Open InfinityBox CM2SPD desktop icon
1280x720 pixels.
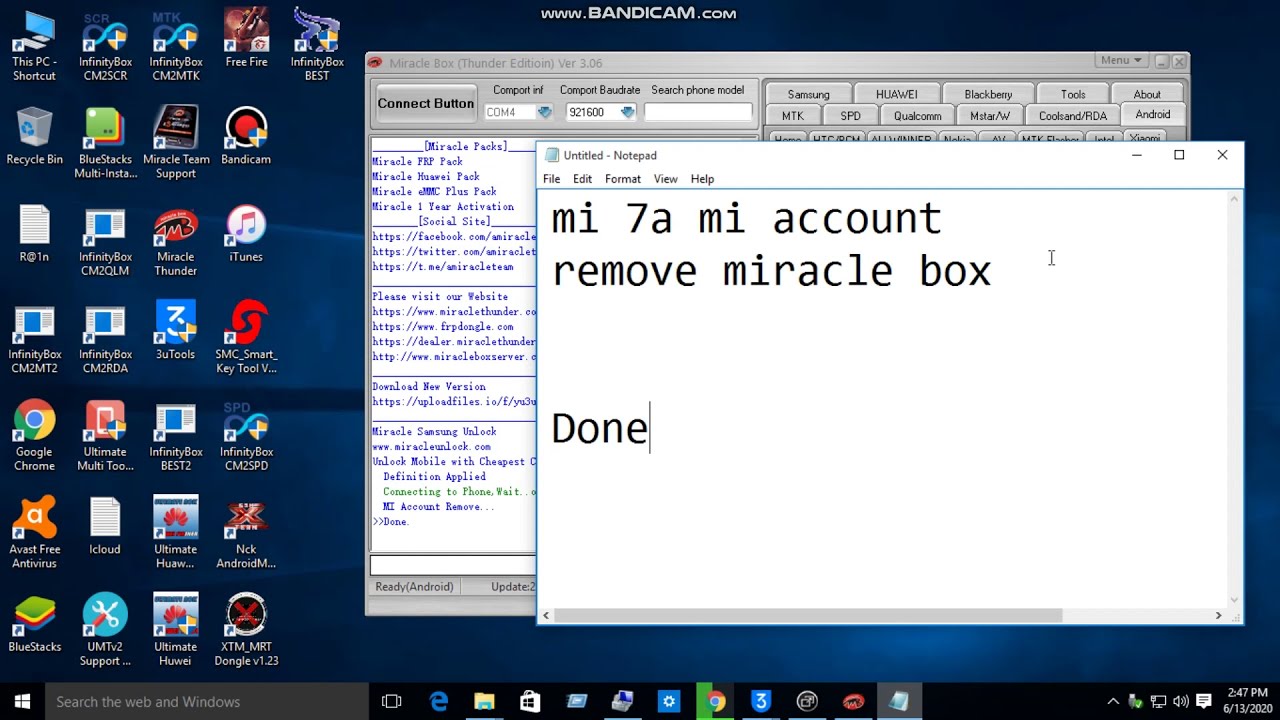[246, 436]
